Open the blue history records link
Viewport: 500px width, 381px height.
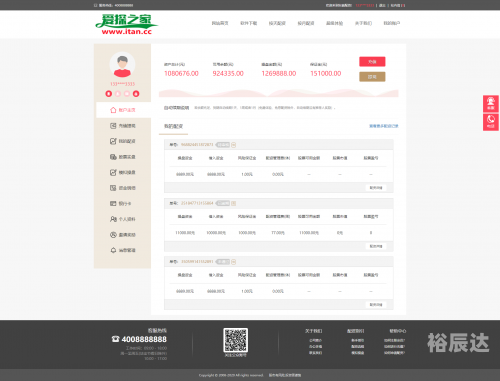click(384, 126)
